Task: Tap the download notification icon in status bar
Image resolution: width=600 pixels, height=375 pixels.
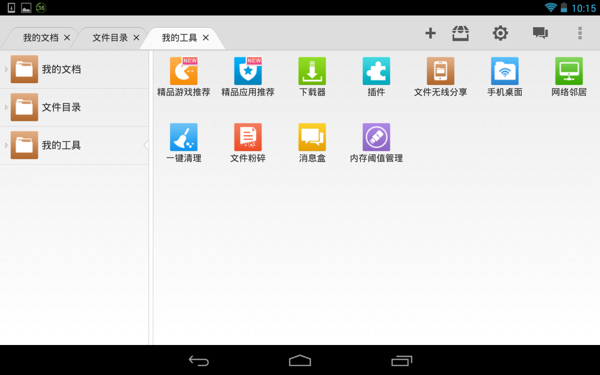Action: 11,7
